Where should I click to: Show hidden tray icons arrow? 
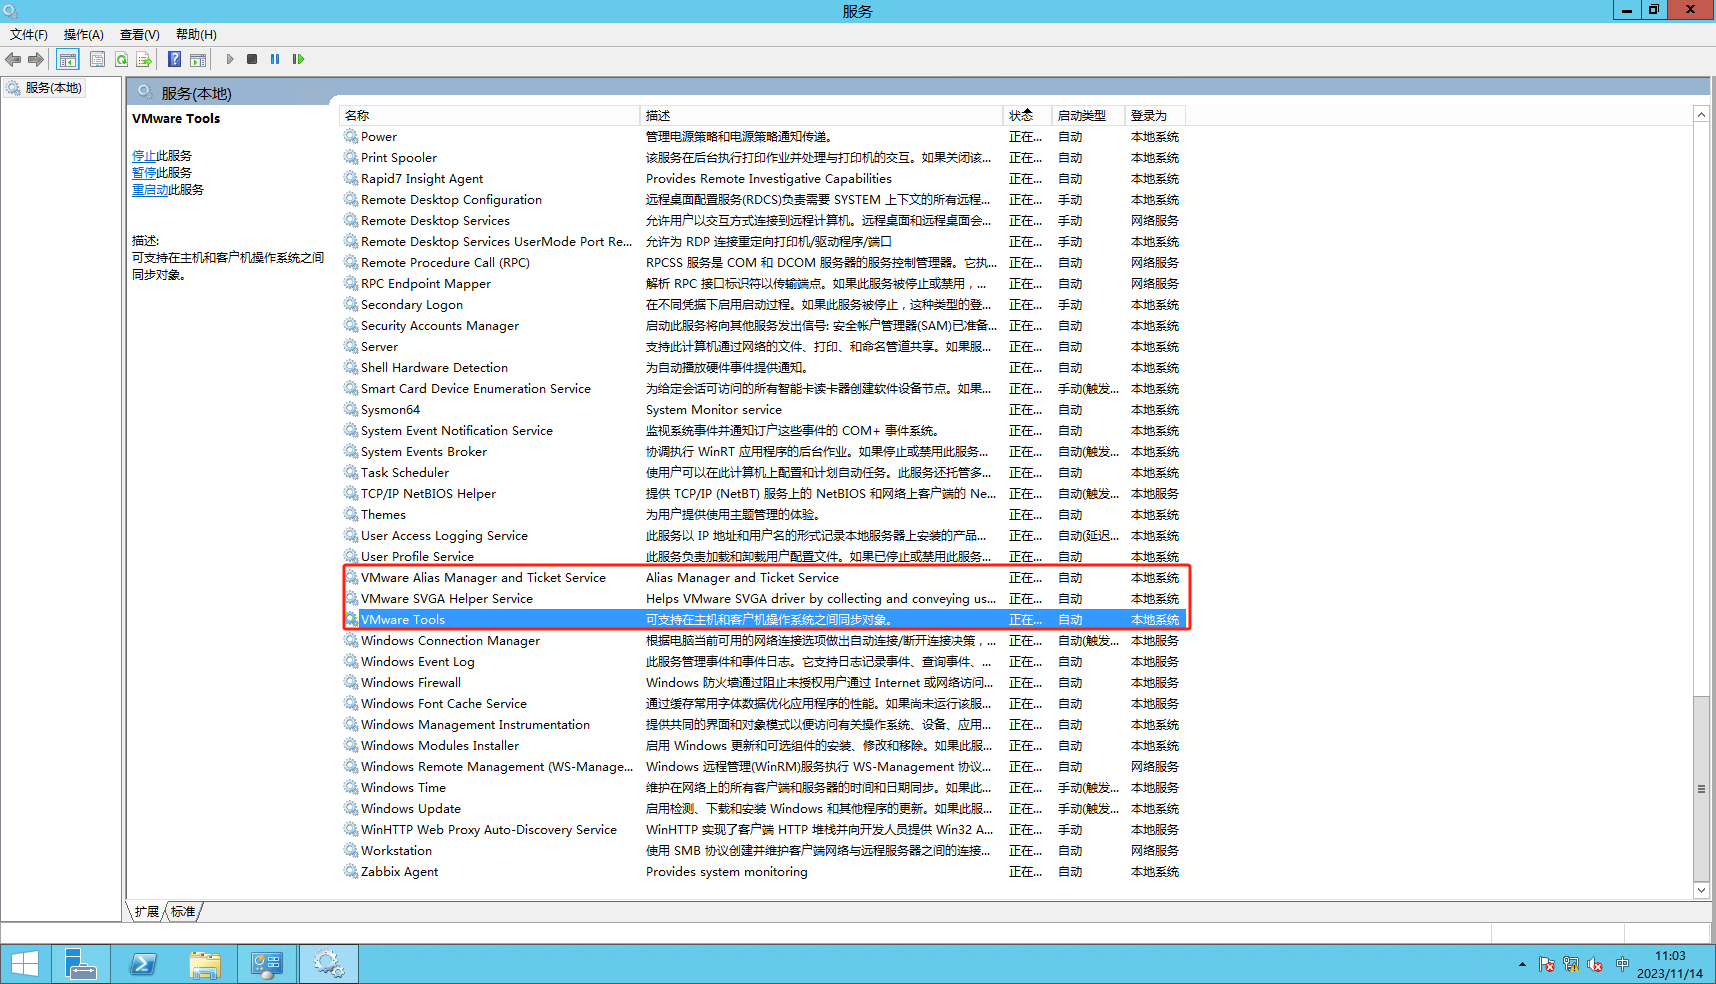click(1522, 965)
